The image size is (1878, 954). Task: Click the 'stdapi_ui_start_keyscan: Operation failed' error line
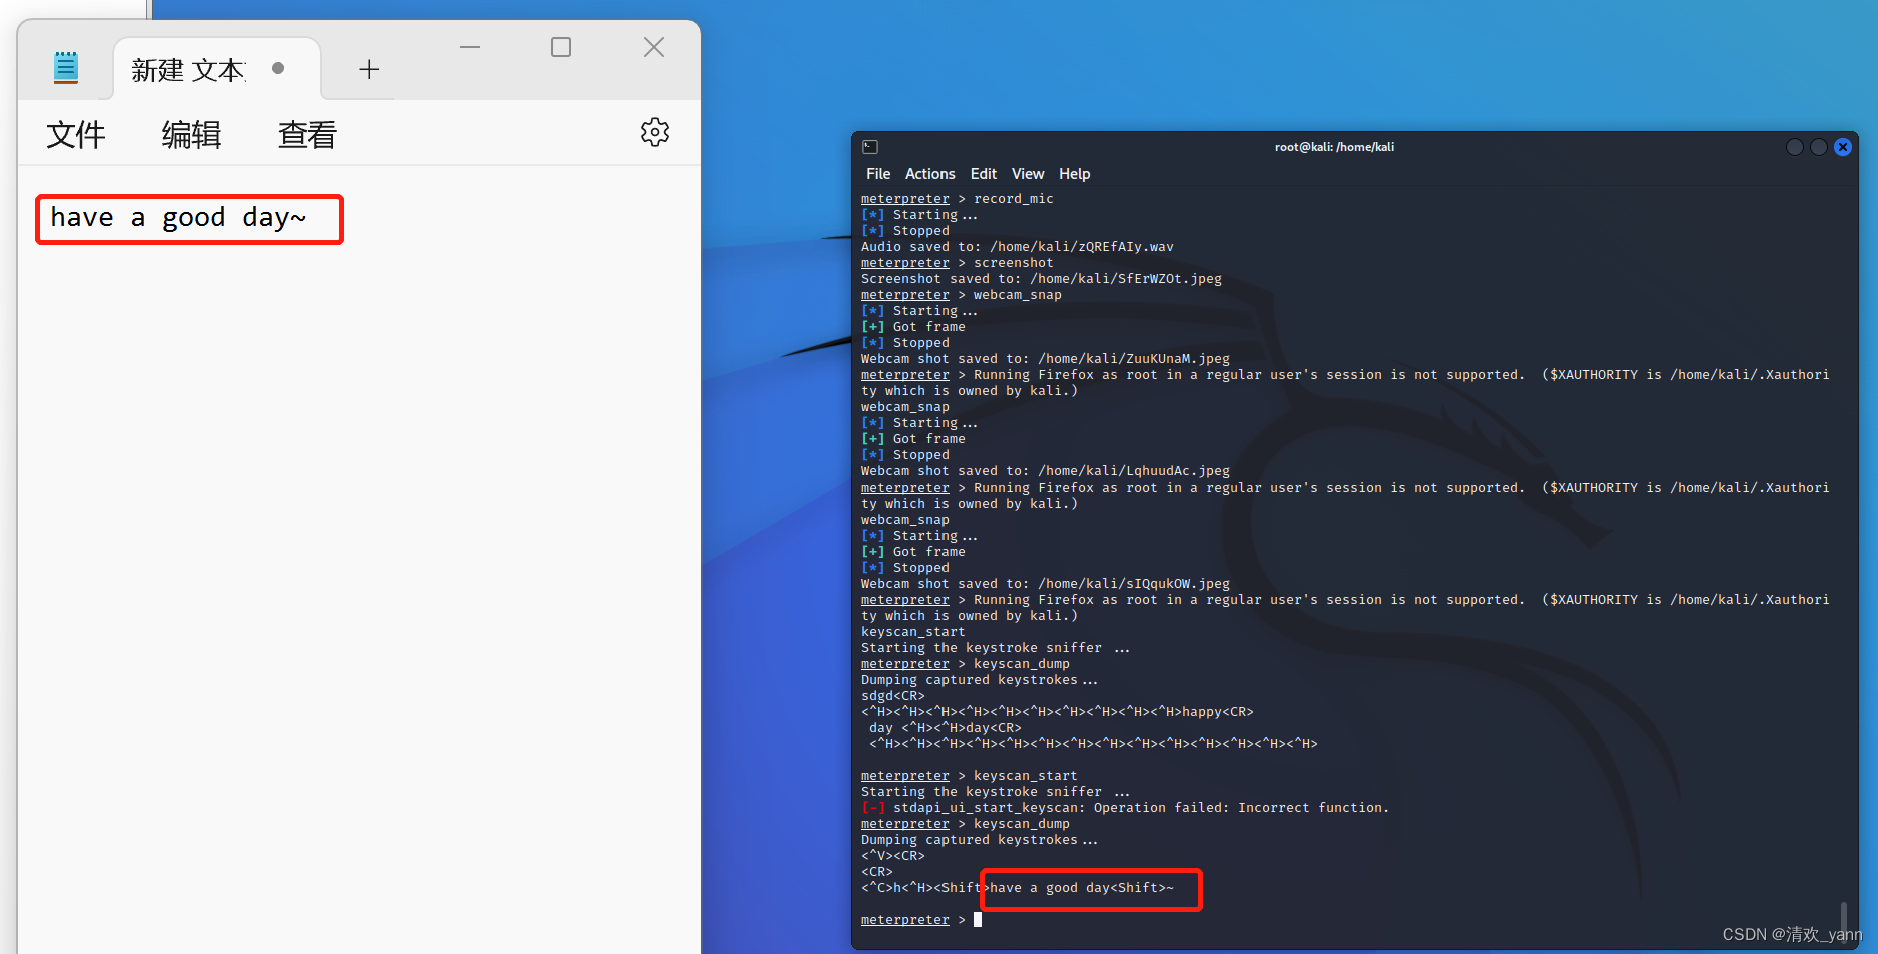tap(1125, 808)
